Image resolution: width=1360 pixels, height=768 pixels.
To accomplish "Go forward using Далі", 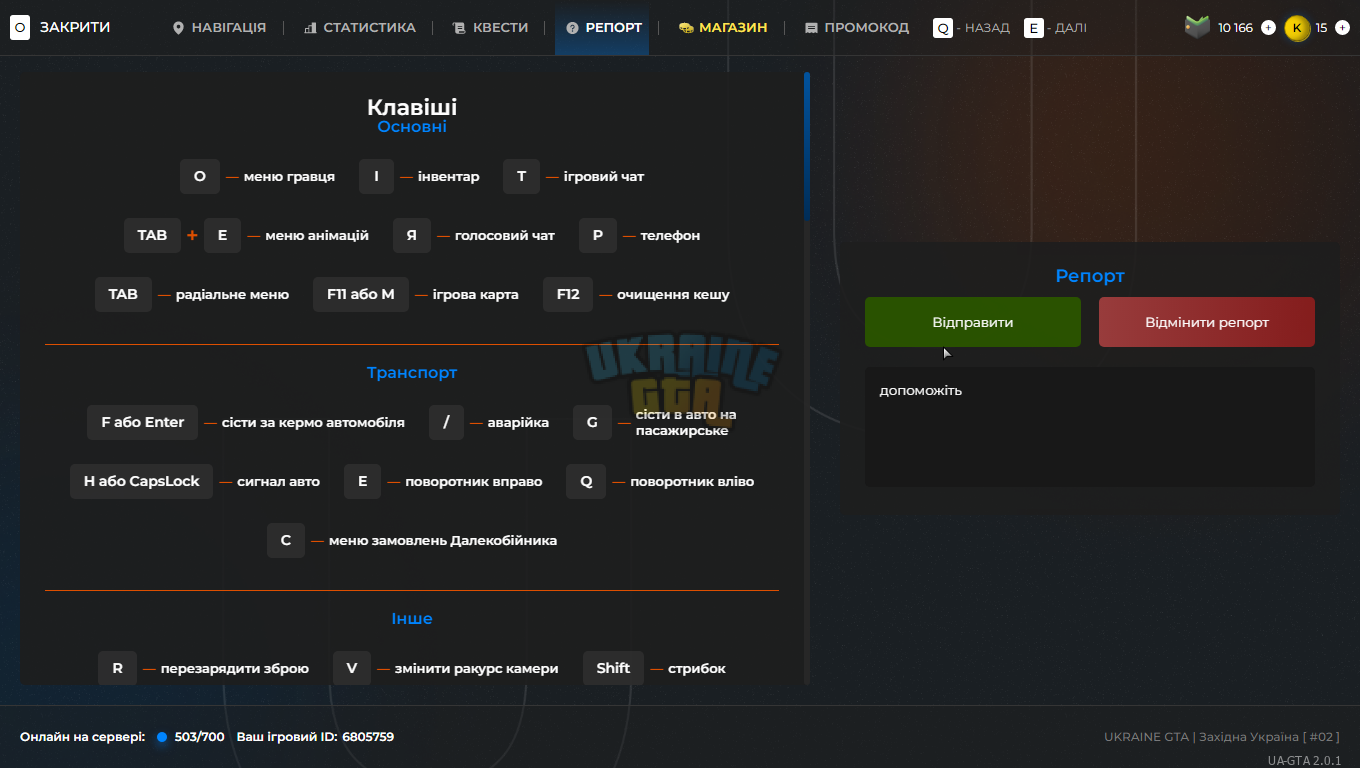I will (x=1071, y=28).
